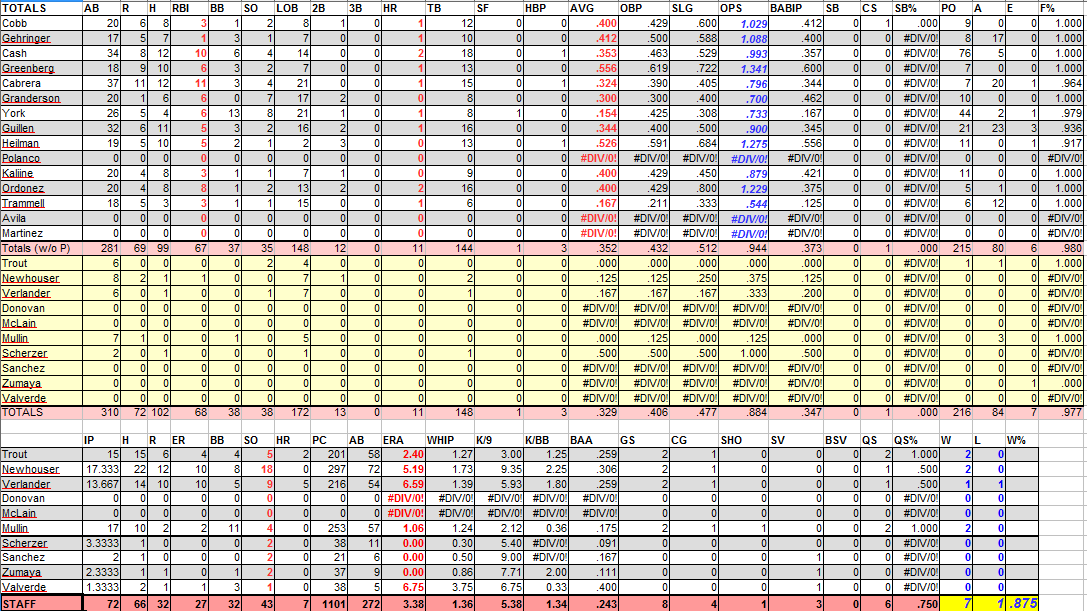This screenshot has width=1087, height=611.
Task: Select the STAFF win percentage .875
Action: (x=1022, y=604)
